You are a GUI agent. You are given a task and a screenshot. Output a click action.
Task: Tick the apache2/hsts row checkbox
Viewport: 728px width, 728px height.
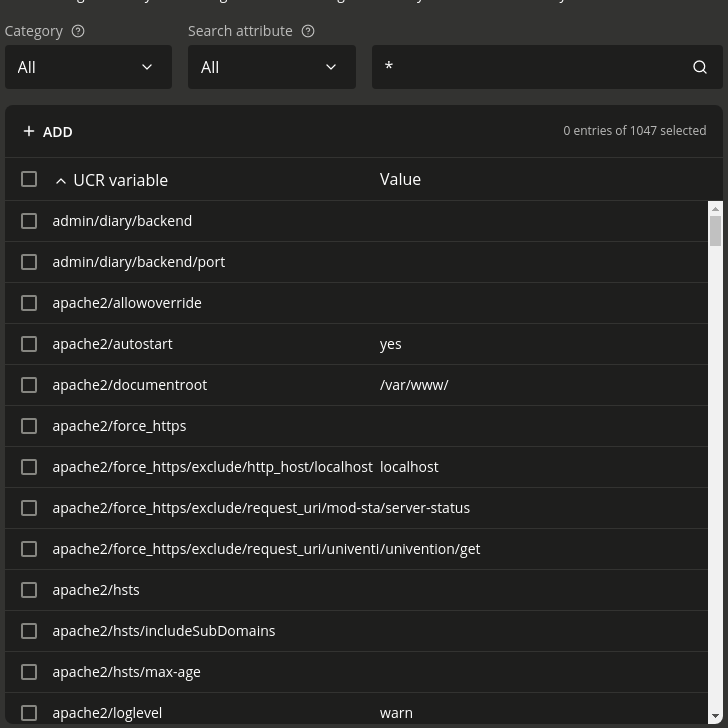pyautogui.click(x=29, y=590)
